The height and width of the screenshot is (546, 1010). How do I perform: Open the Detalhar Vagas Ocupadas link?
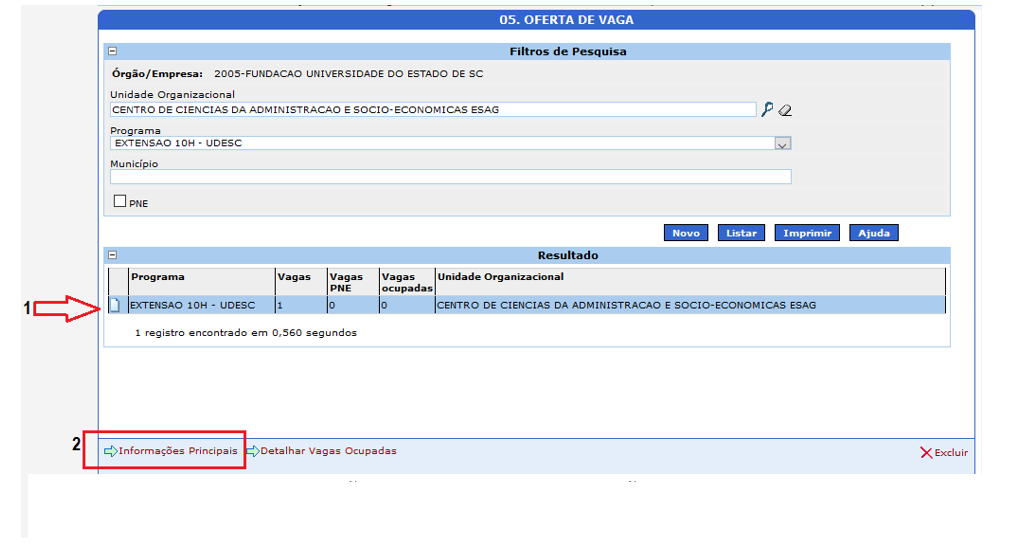click(328, 451)
